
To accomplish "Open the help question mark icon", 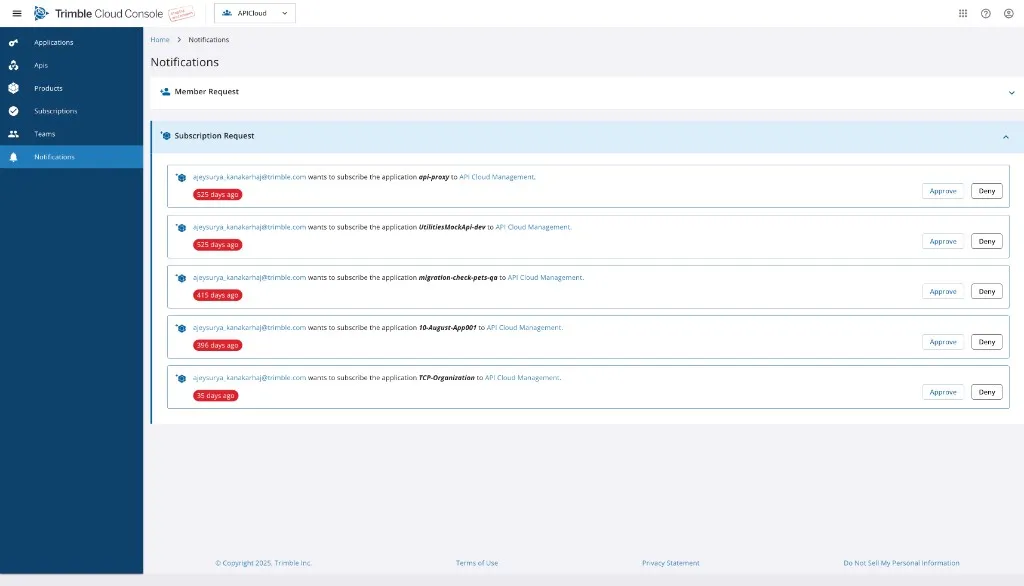I will pyautogui.click(x=985, y=13).
